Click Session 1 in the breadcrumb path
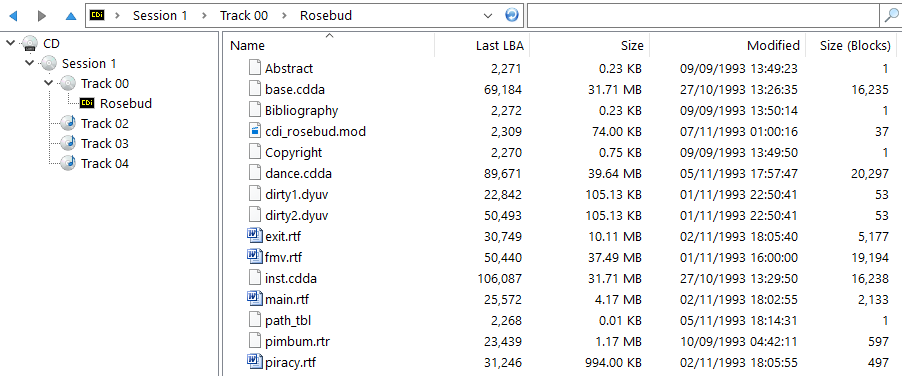This screenshot has height=376, width=902. click(160, 16)
